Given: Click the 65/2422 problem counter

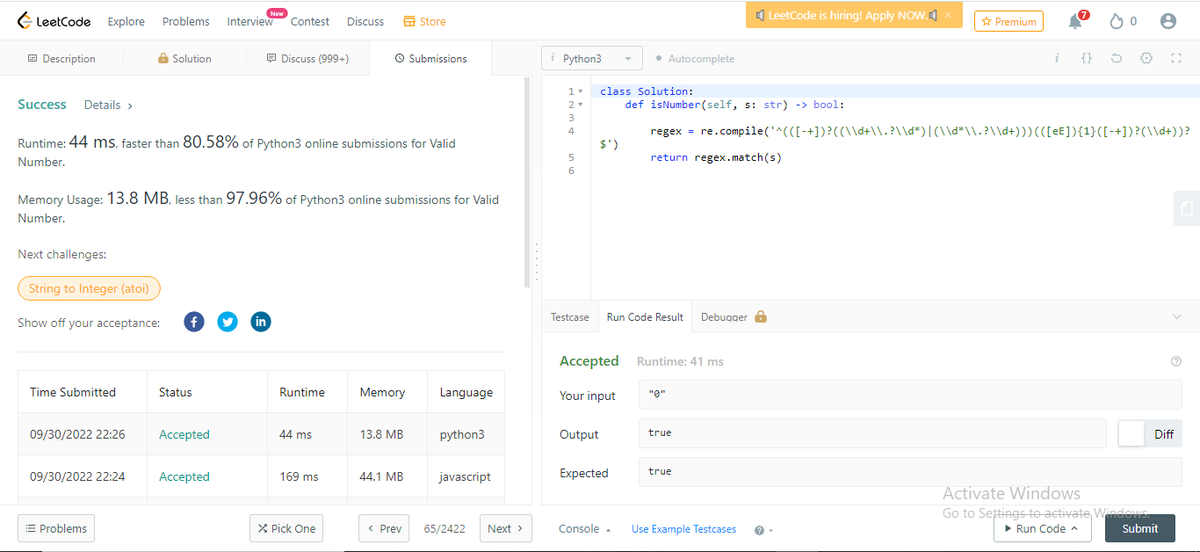Looking at the screenshot, I should click(444, 529).
